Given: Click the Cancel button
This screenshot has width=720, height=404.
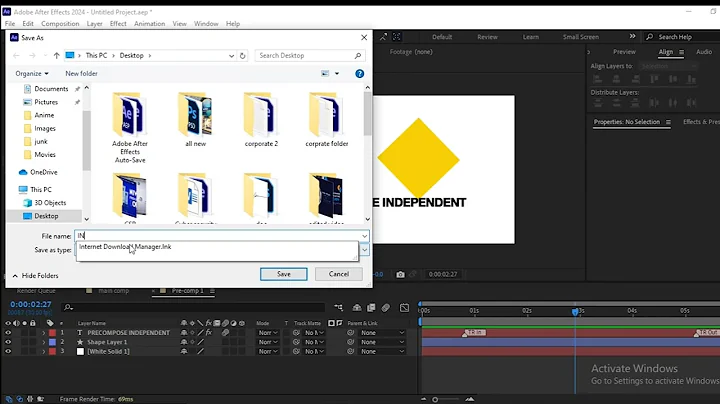Looking at the screenshot, I should pyautogui.click(x=339, y=274).
